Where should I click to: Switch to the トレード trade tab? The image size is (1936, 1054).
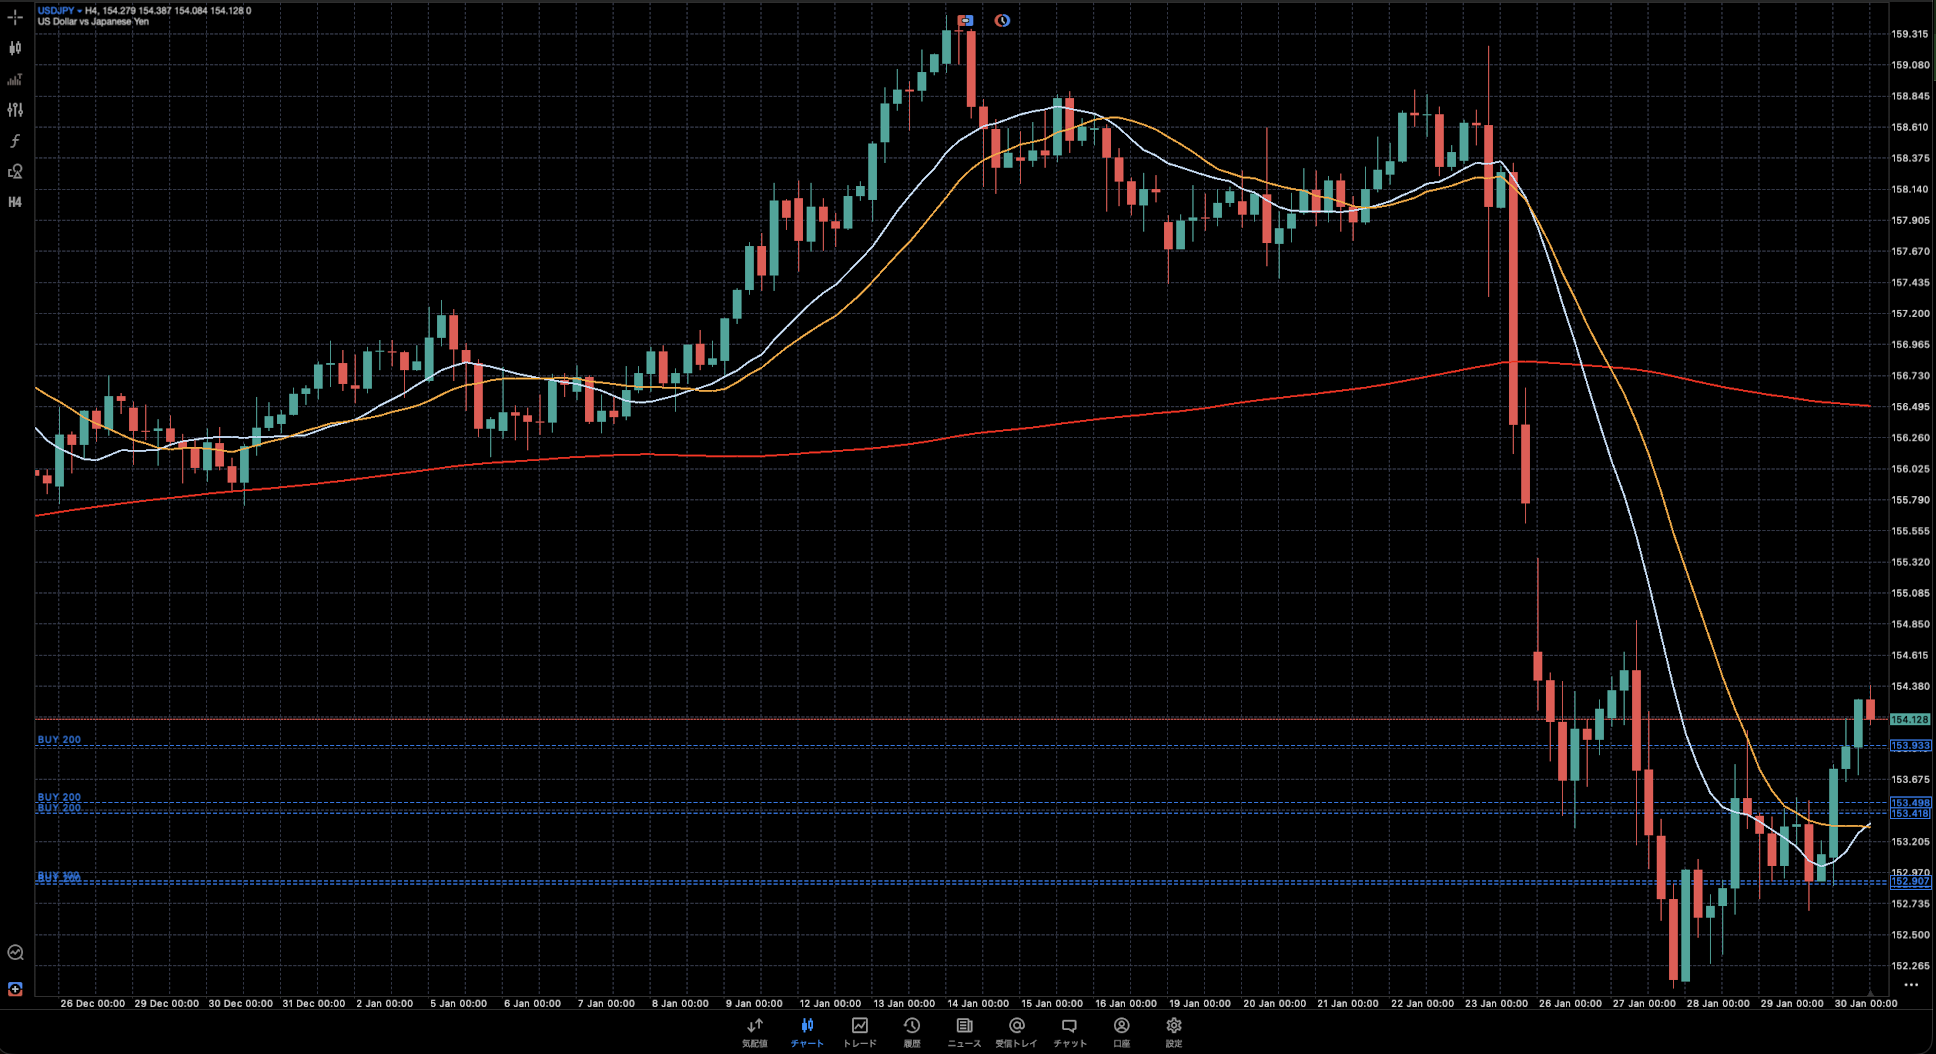click(859, 1032)
